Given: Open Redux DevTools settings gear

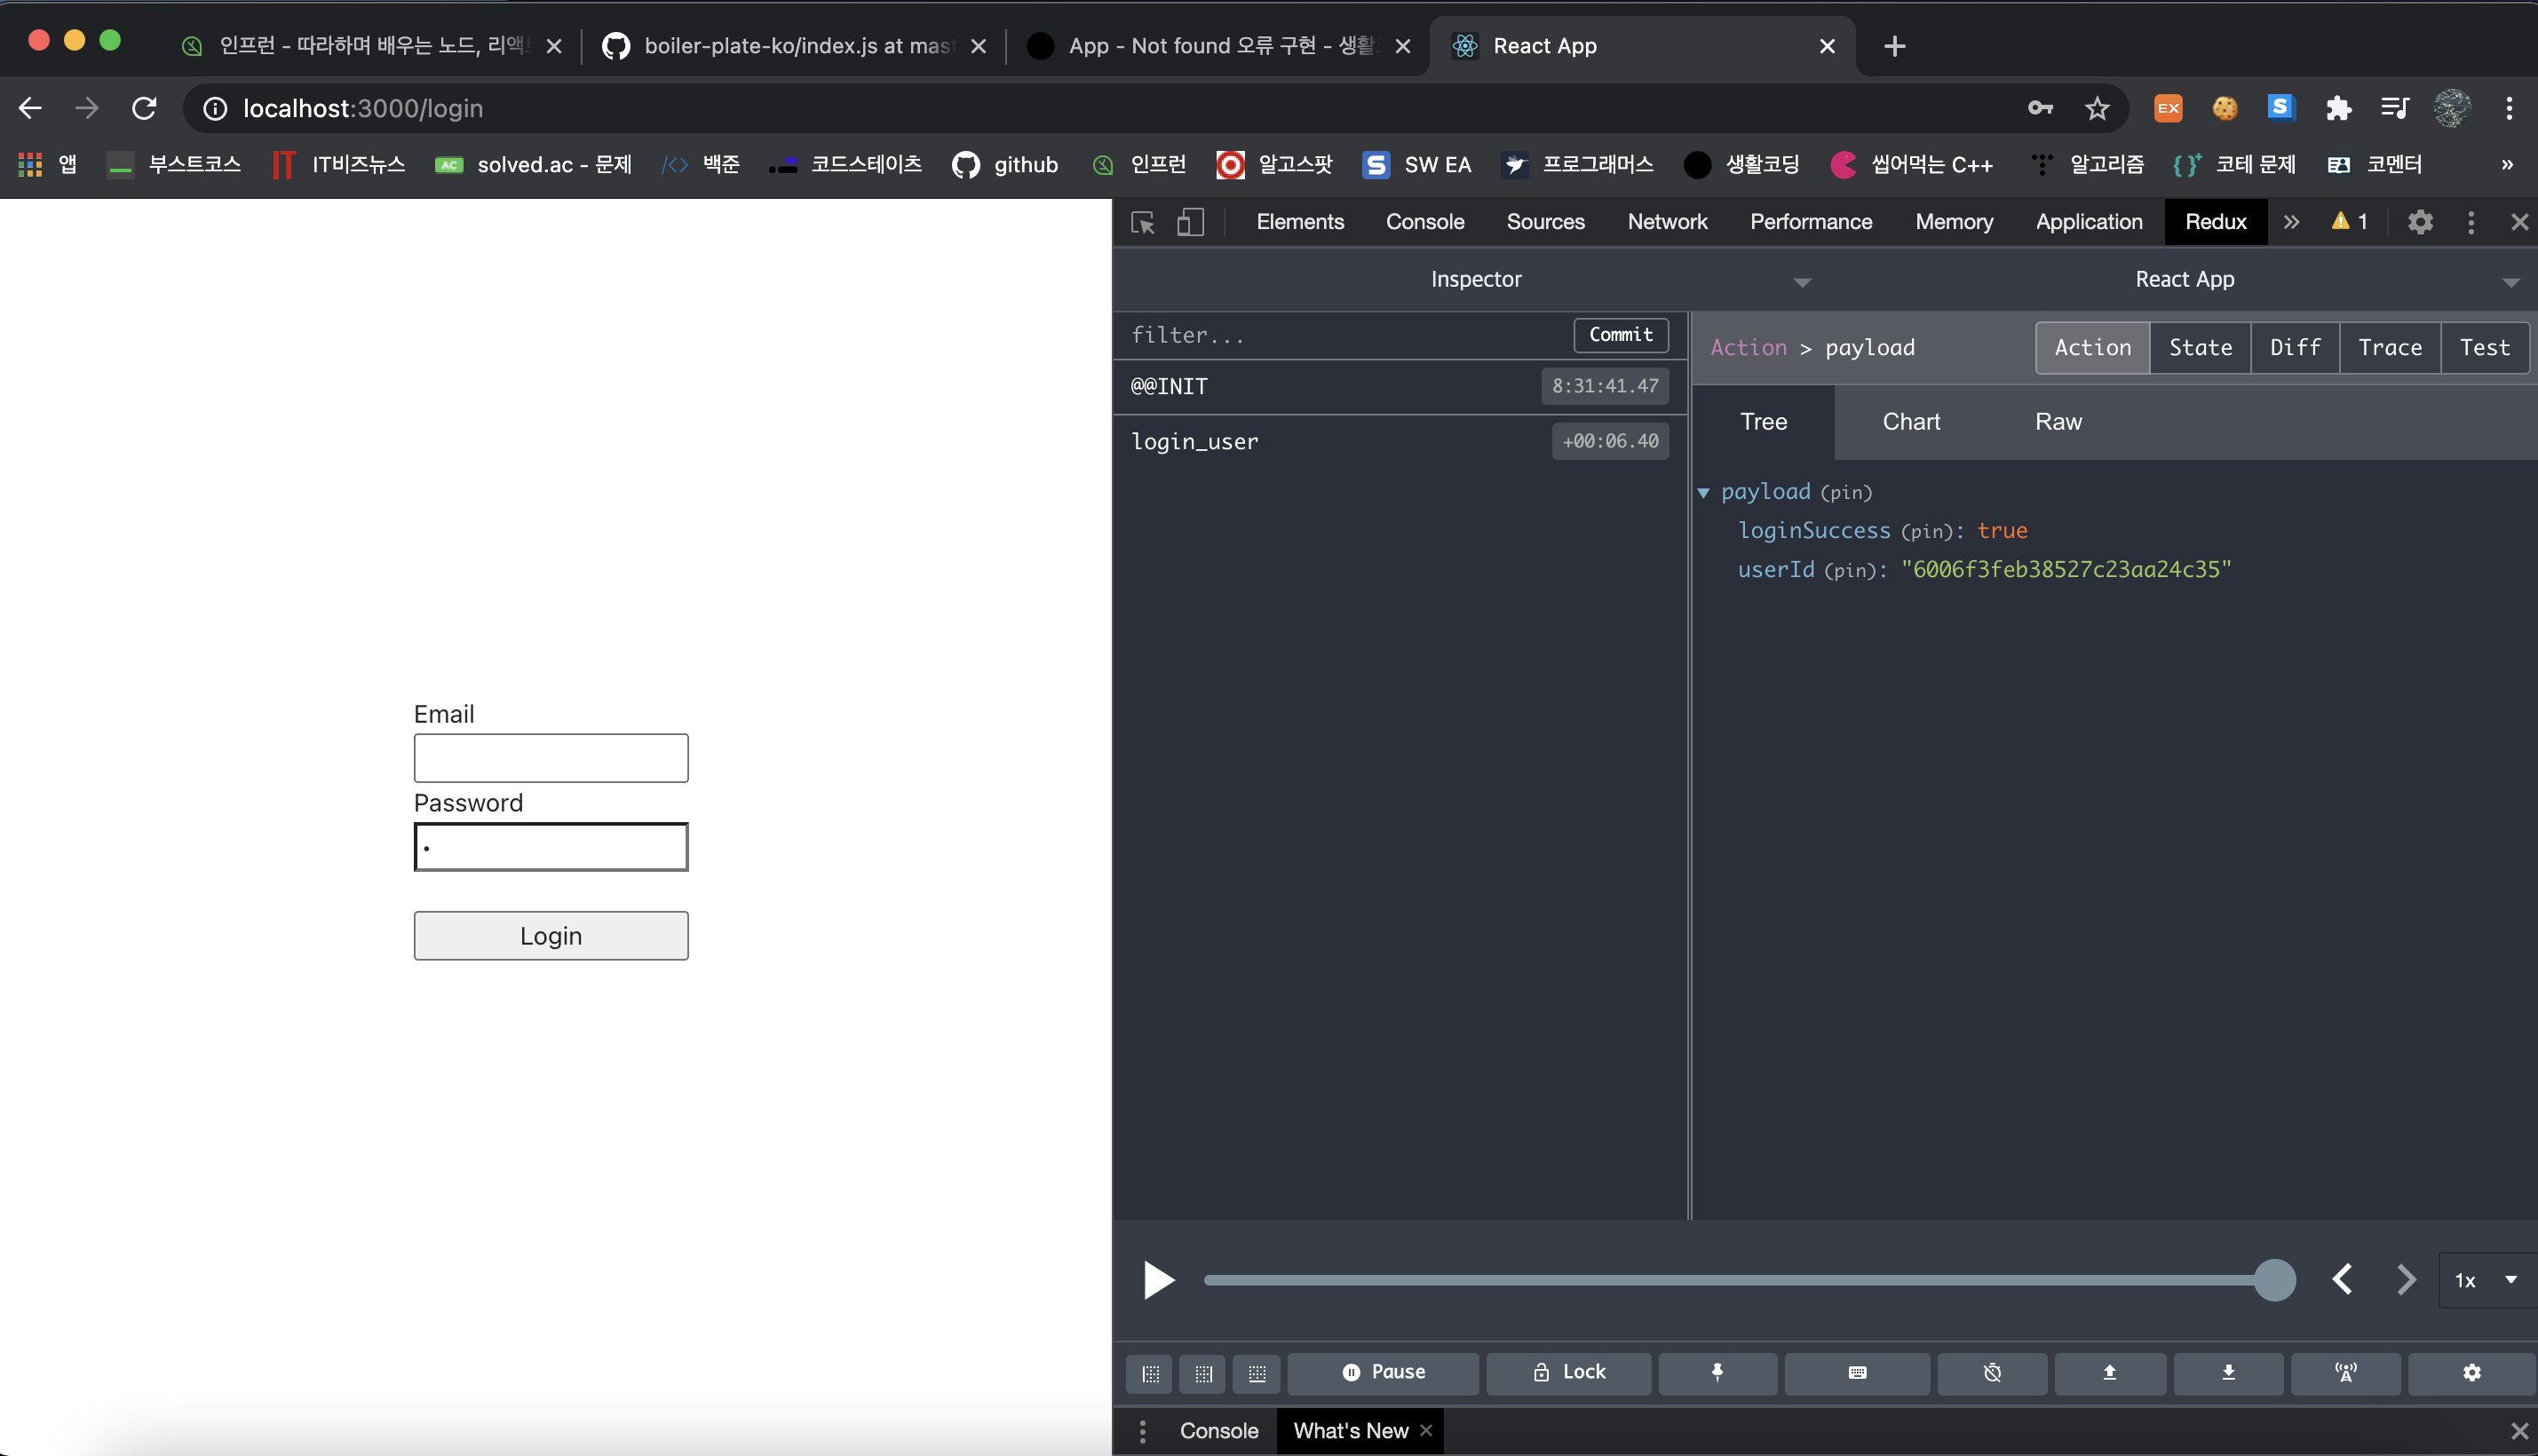Looking at the screenshot, I should pos(2471,1372).
